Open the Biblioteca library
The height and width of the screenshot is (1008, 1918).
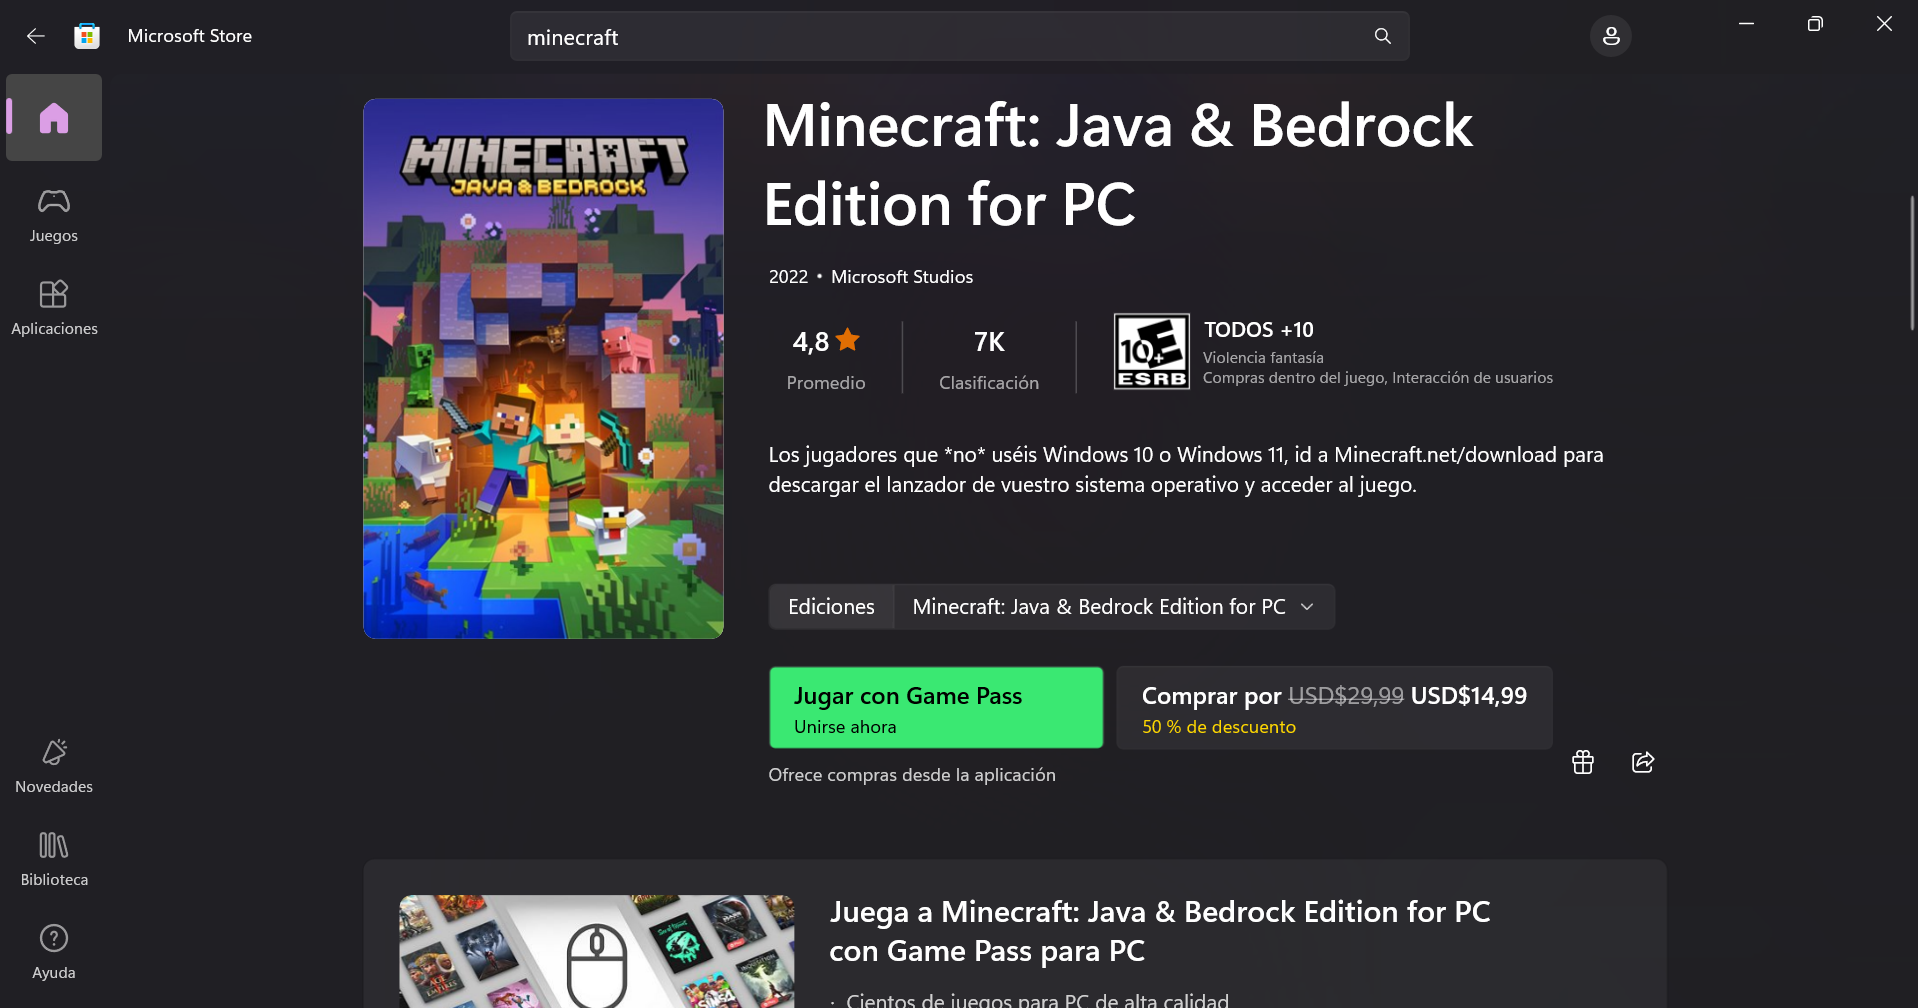point(54,859)
